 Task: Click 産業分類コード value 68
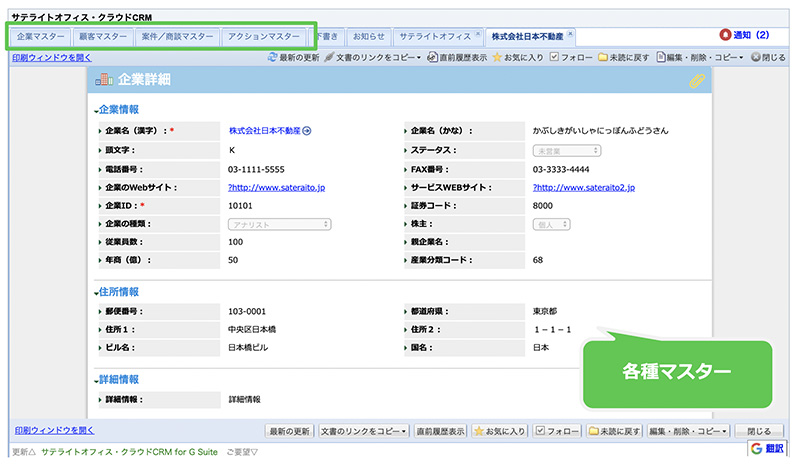(x=538, y=260)
